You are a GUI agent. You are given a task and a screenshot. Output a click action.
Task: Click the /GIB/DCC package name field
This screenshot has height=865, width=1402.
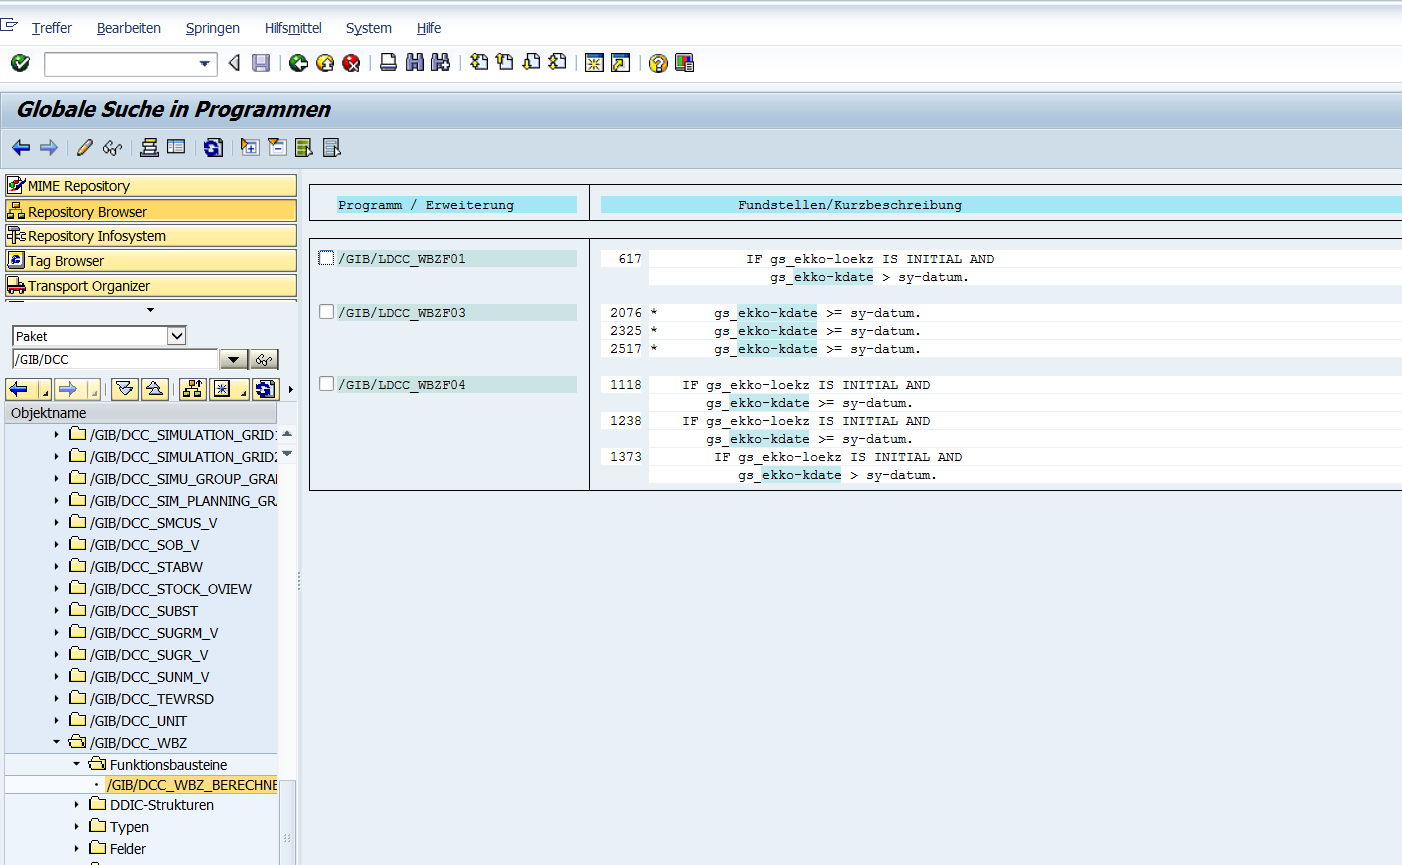(114, 359)
